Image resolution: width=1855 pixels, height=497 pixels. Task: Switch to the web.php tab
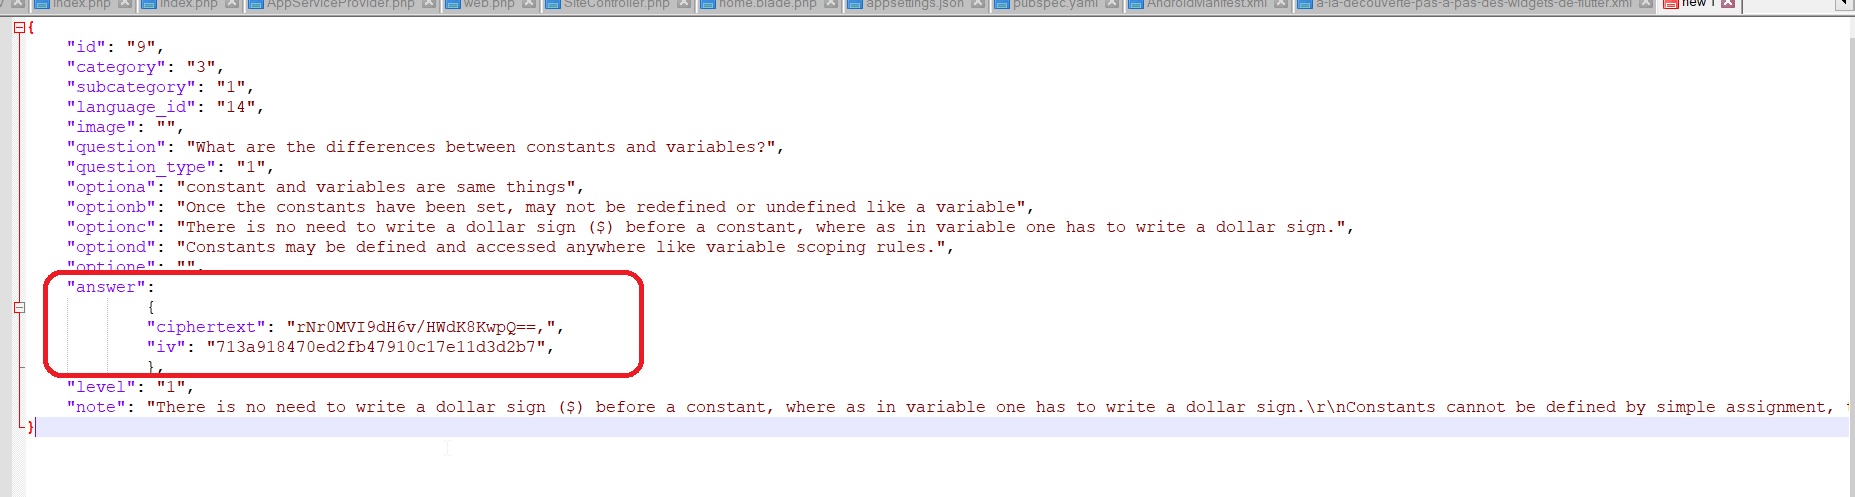(x=489, y=4)
